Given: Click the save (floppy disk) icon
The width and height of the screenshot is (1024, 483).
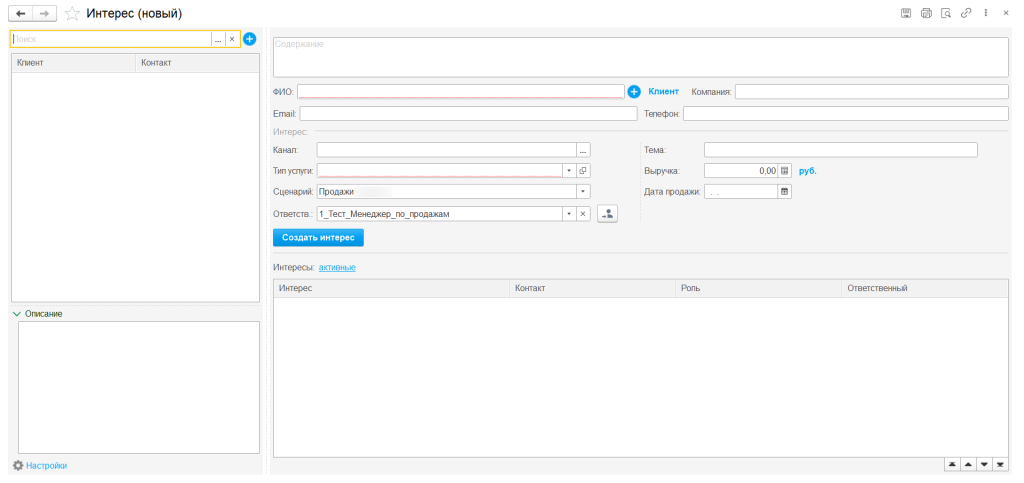Looking at the screenshot, I should pyautogui.click(x=906, y=13).
